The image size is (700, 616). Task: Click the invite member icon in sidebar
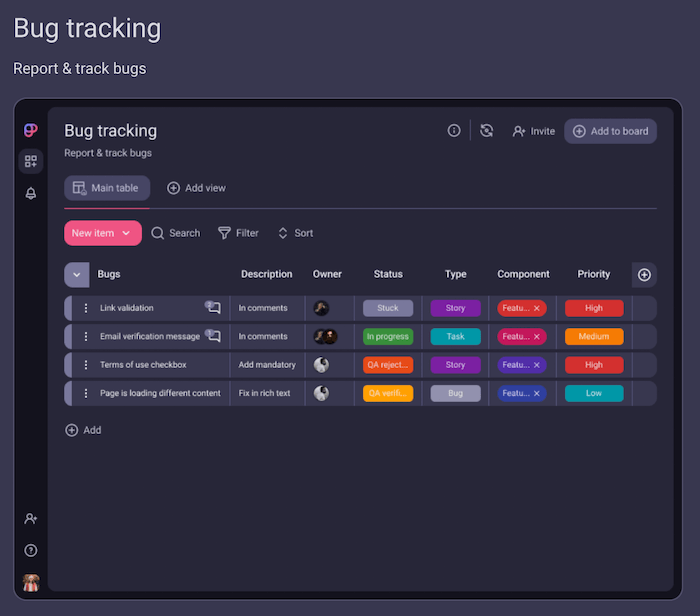(31, 518)
